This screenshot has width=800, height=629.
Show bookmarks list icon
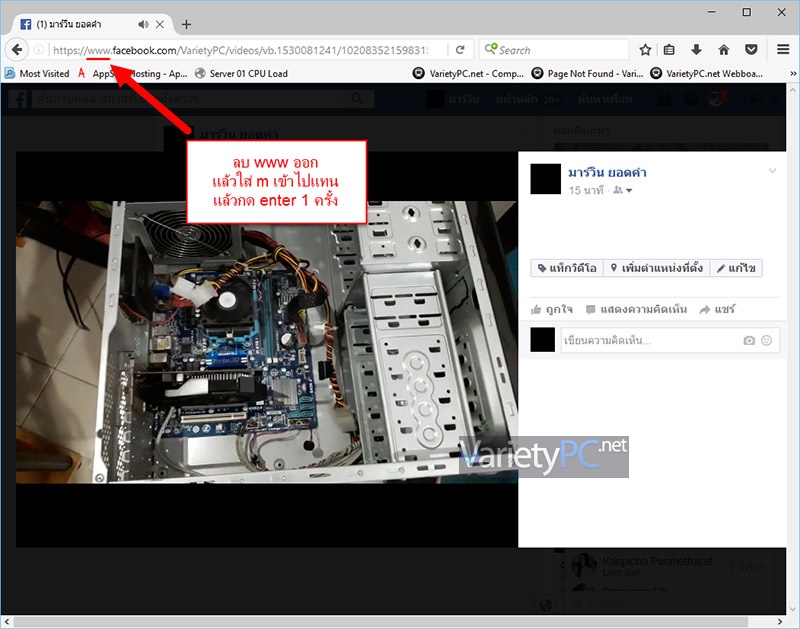tap(669, 49)
